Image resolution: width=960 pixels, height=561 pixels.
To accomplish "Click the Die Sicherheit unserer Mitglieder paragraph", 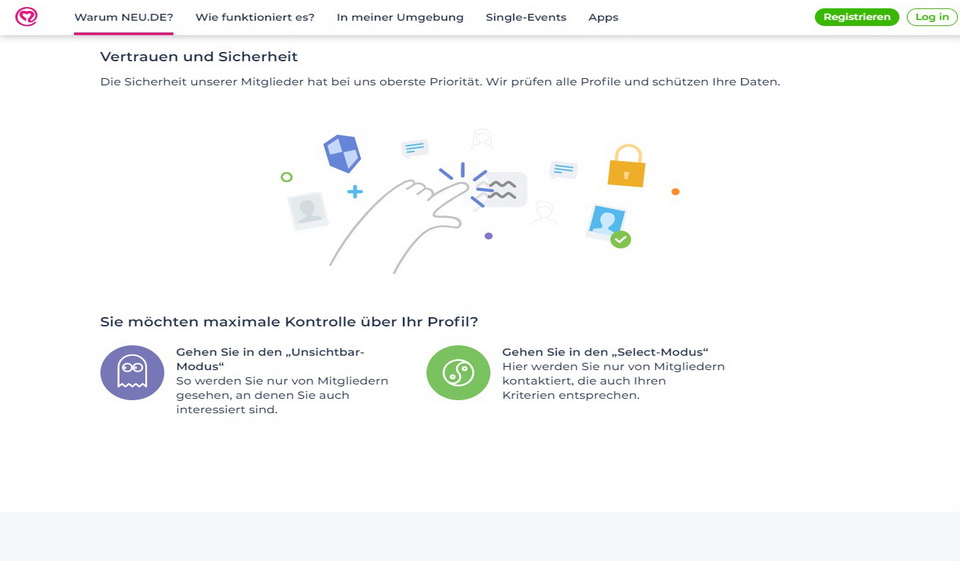I will (x=440, y=81).
